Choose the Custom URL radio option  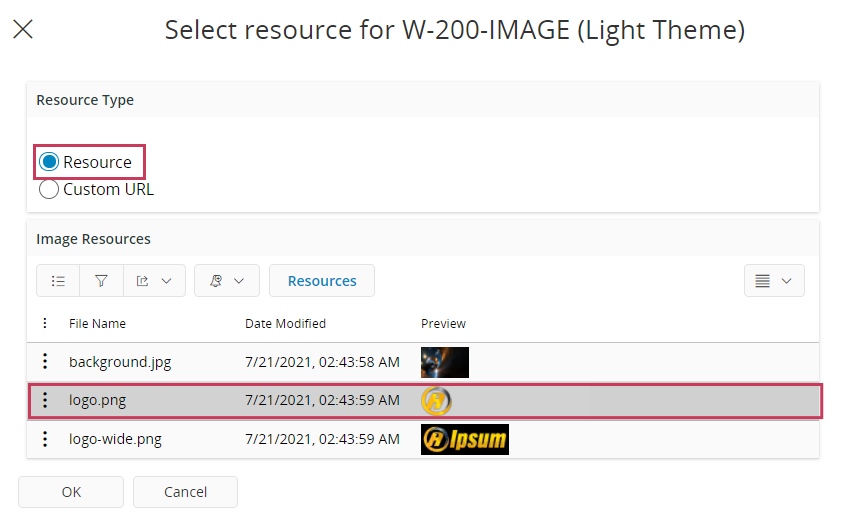(x=49, y=189)
